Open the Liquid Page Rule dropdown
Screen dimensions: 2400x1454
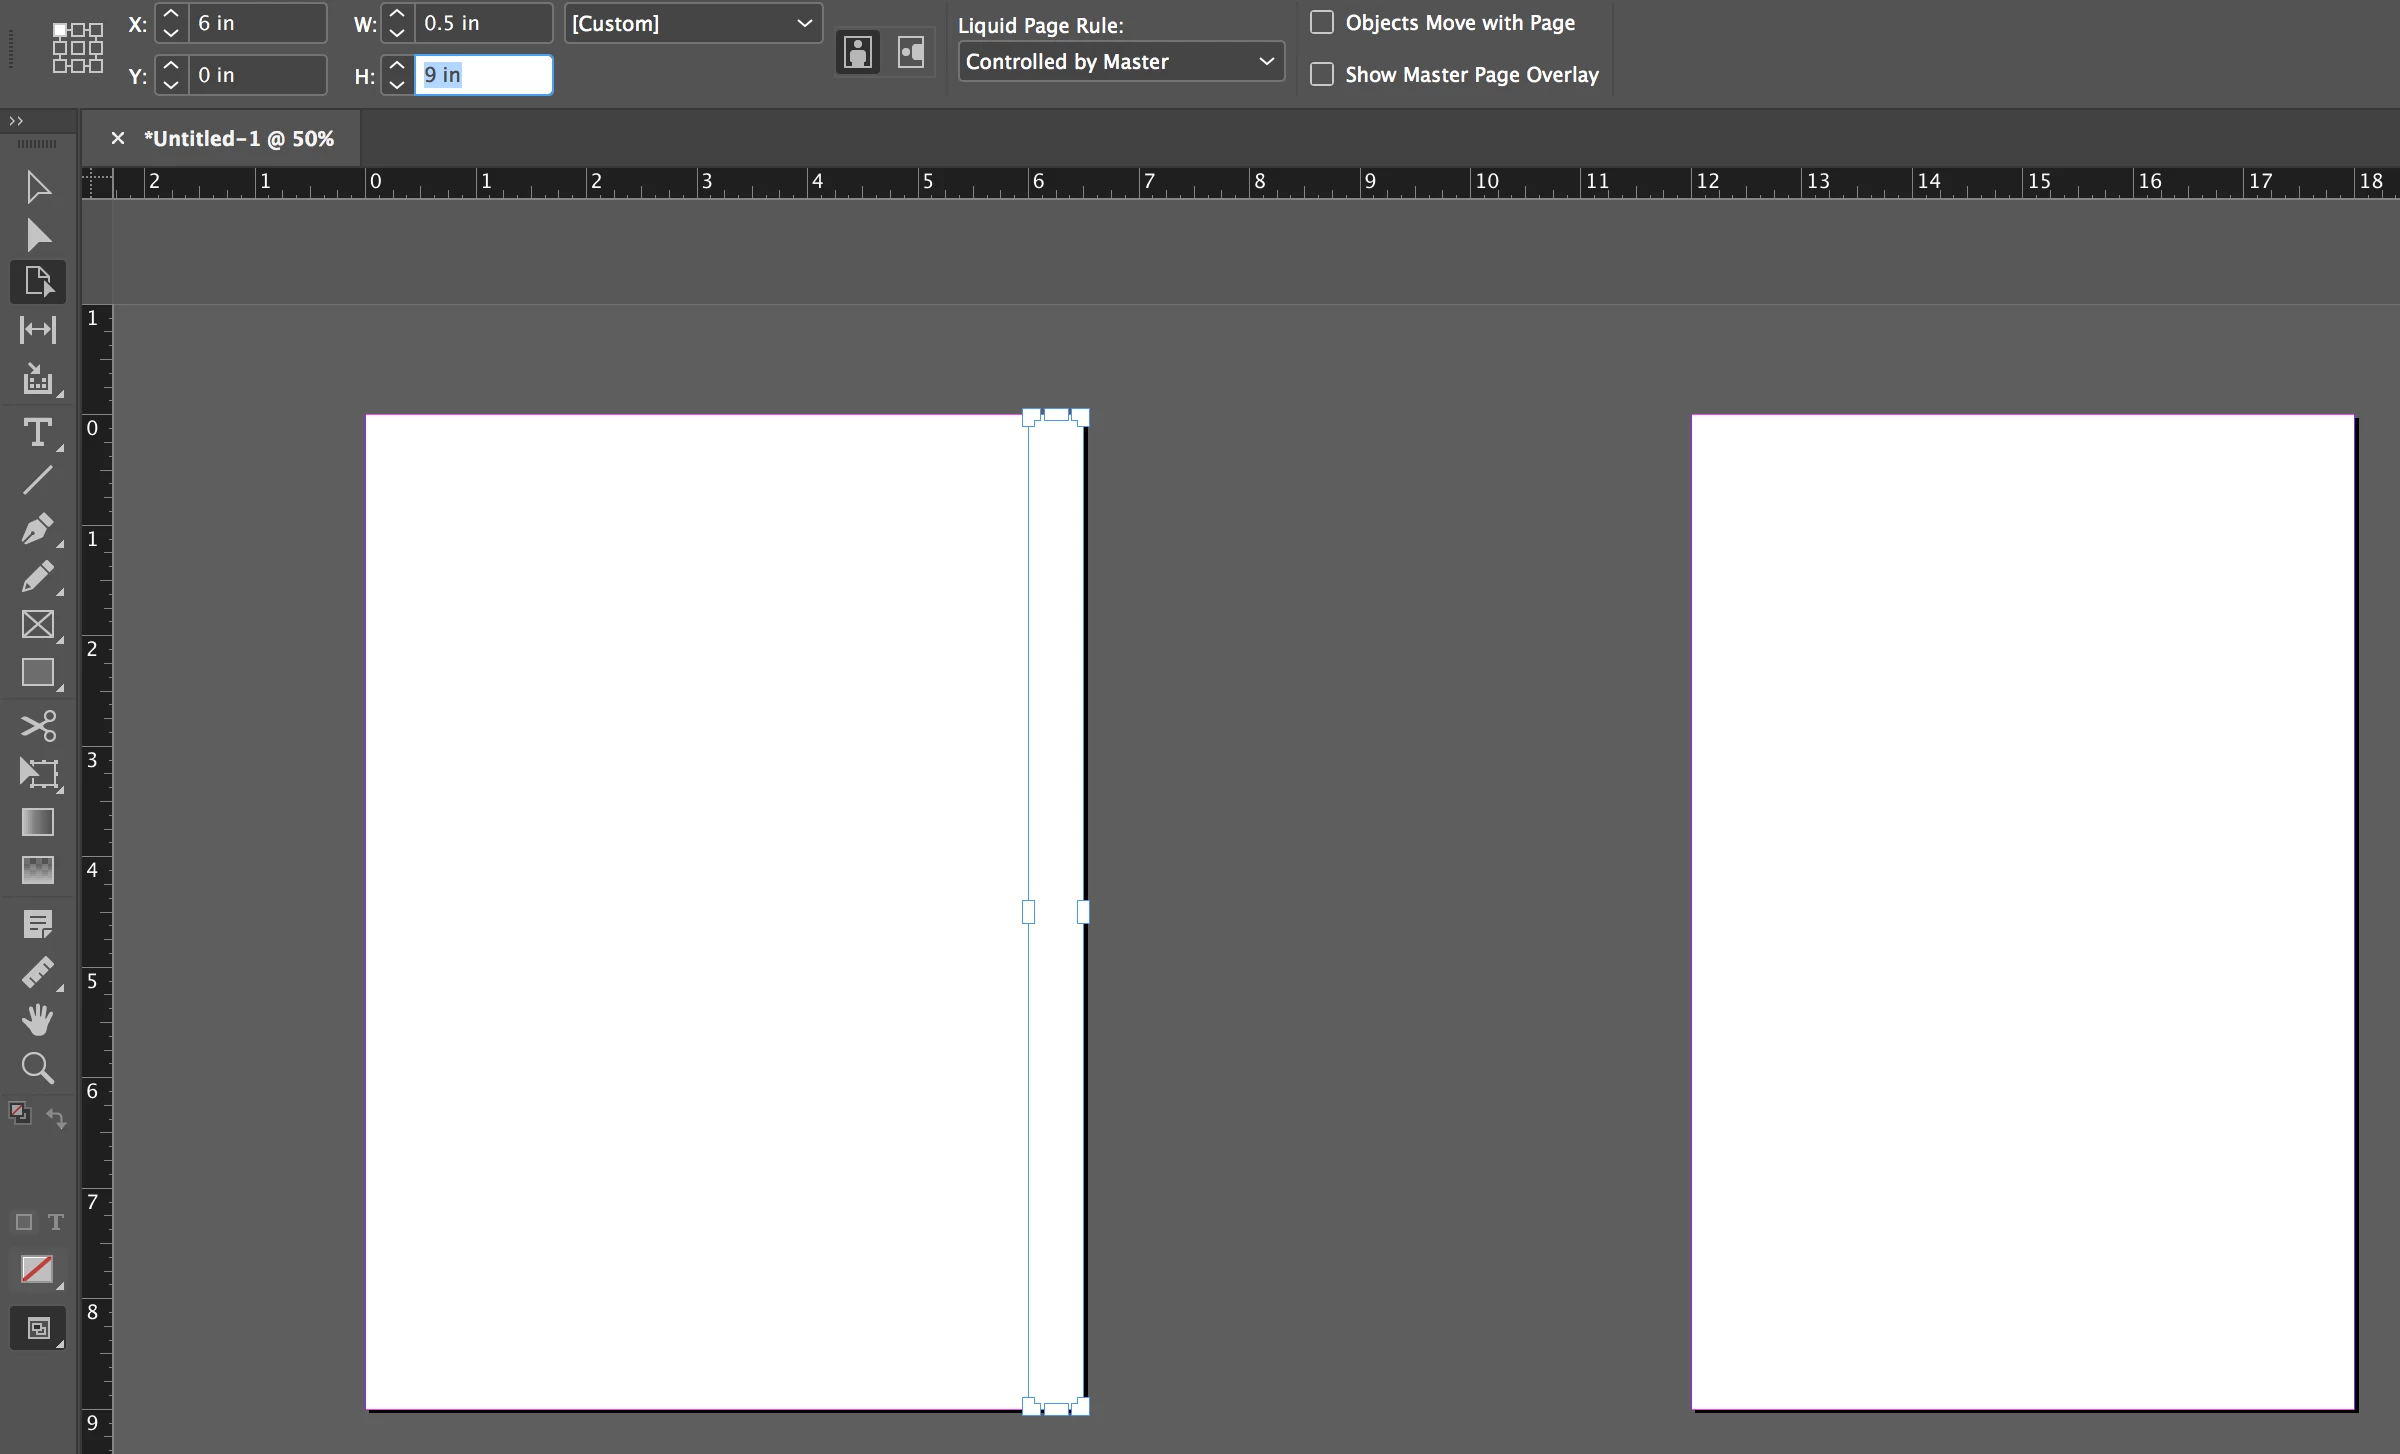(1120, 62)
